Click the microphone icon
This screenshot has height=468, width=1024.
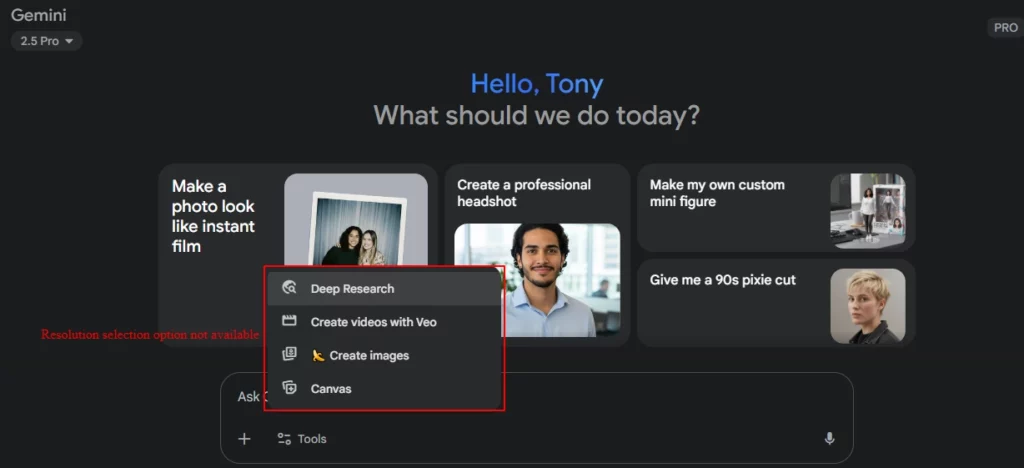click(x=829, y=439)
